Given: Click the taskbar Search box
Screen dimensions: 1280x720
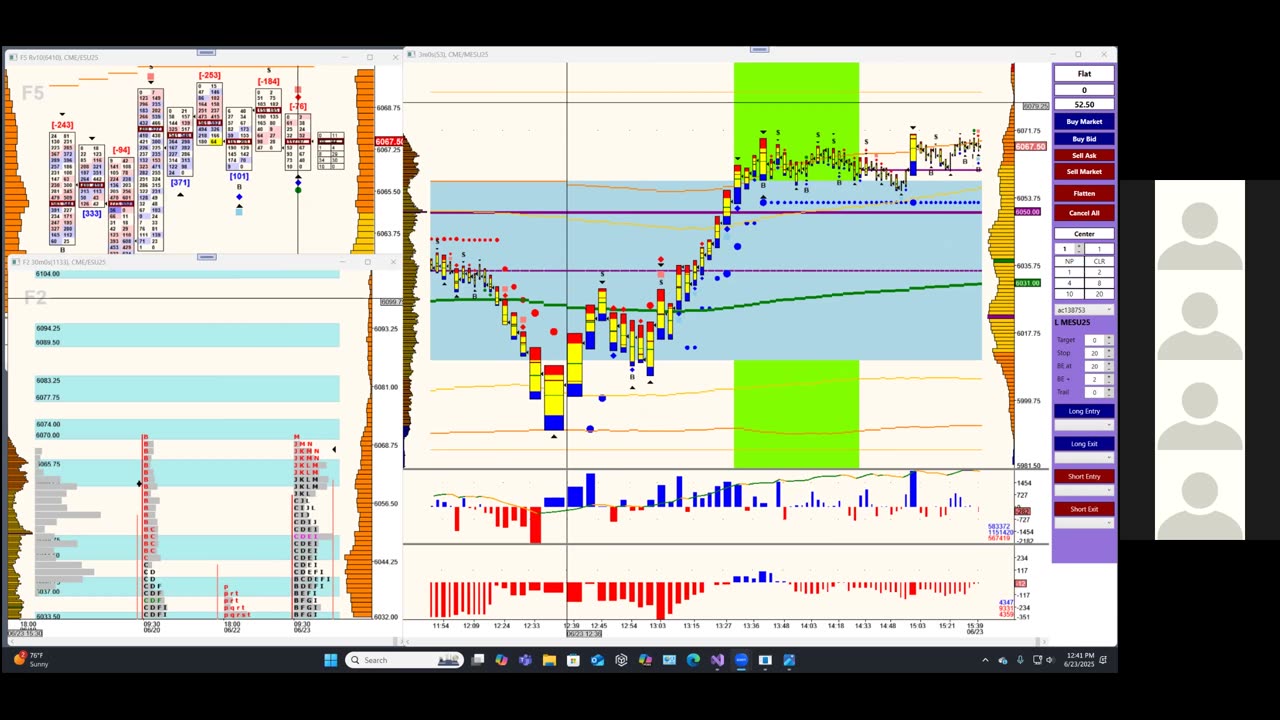Looking at the screenshot, I should click(404, 660).
